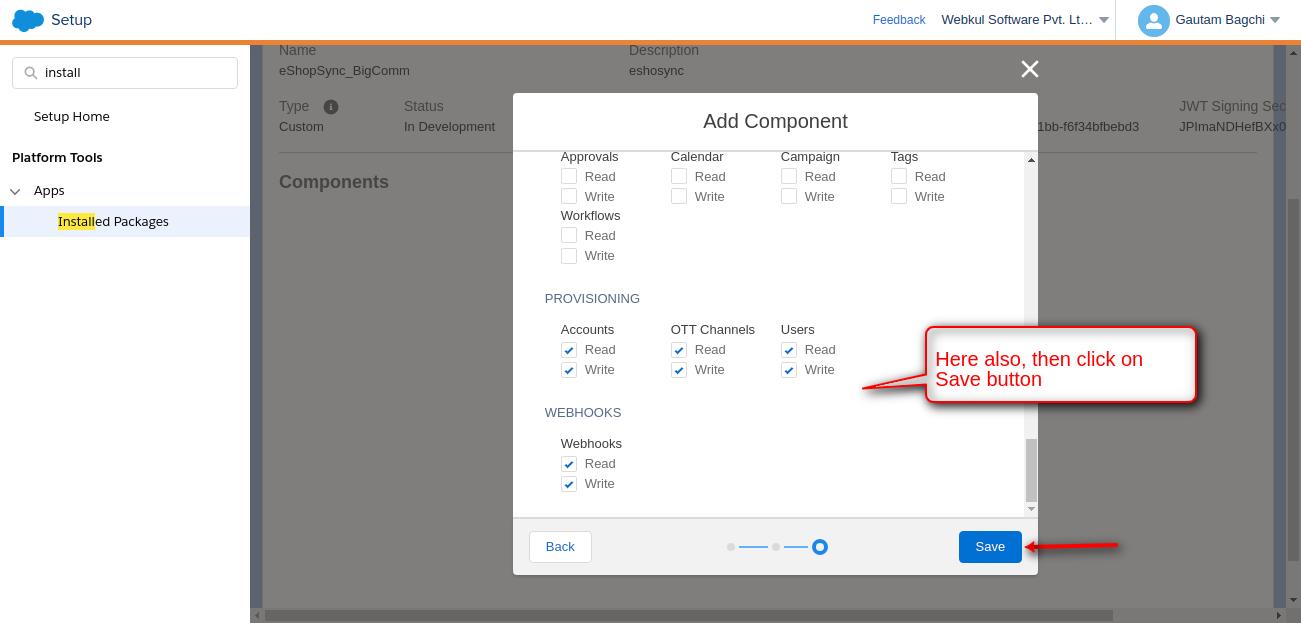Viewport: 1301px width, 623px height.
Task: Uncheck Accounts Write checkbox
Action: 569,370
